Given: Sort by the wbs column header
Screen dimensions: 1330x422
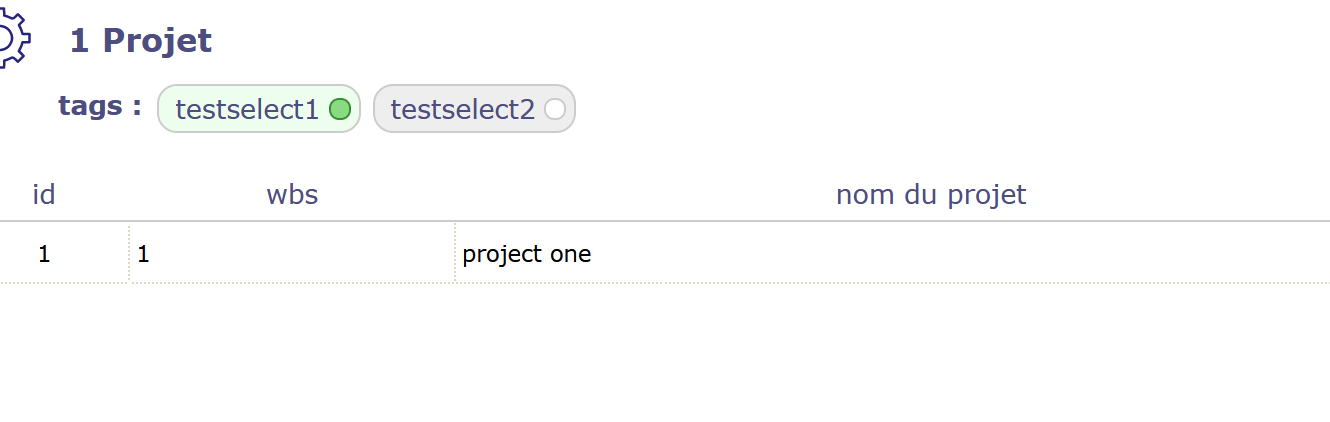Looking at the screenshot, I should (x=292, y=194).
